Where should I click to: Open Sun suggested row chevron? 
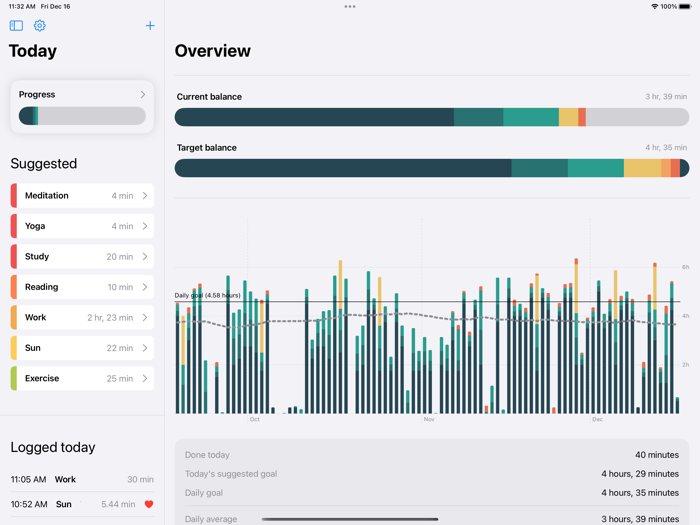point(145,348)
